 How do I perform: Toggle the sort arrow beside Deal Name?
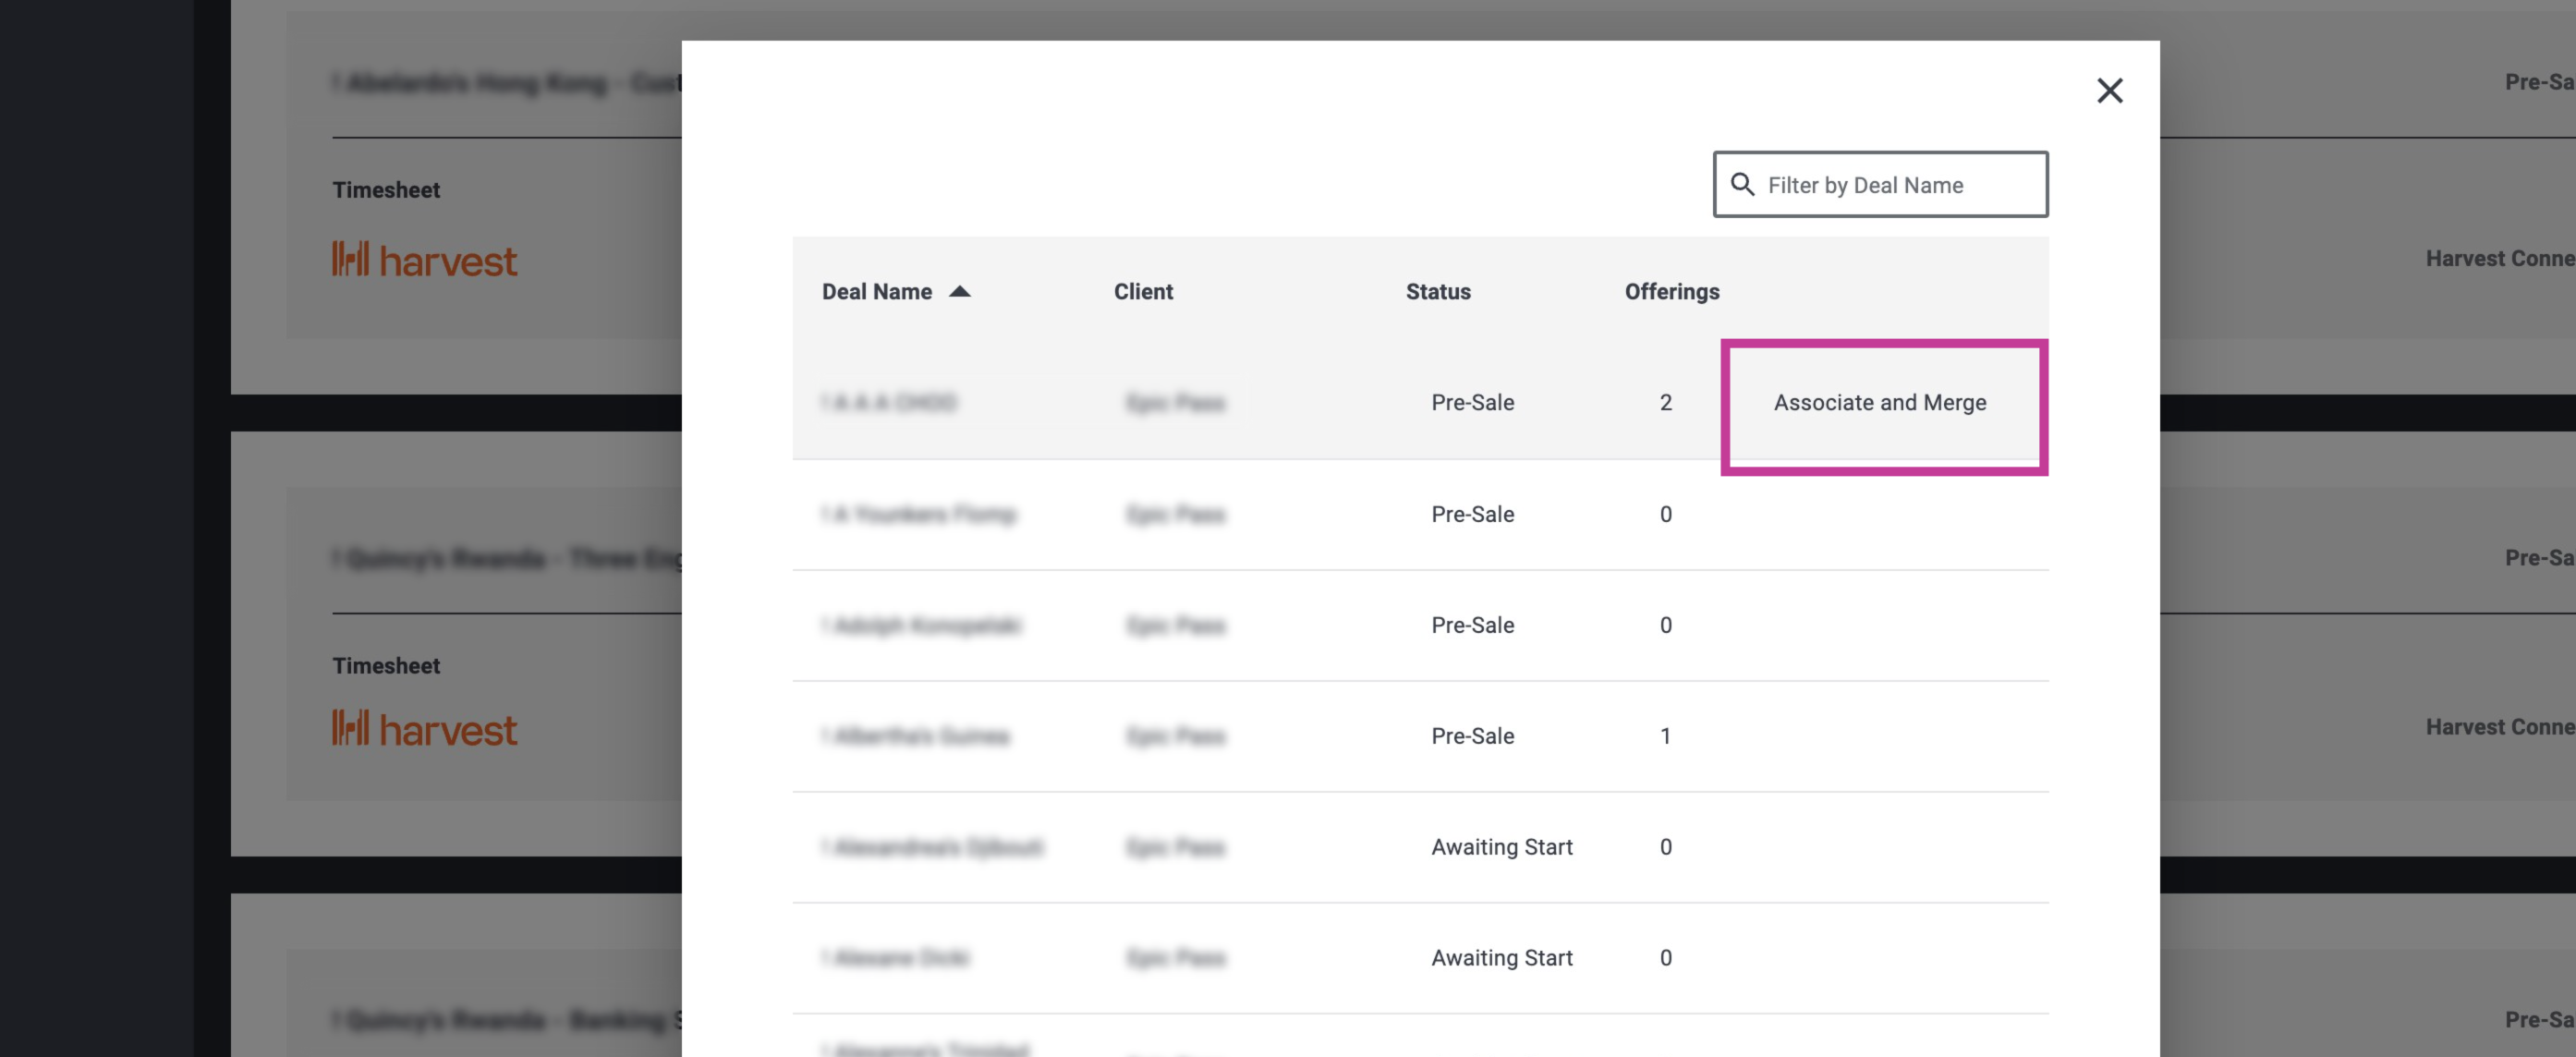coord(960,291)
